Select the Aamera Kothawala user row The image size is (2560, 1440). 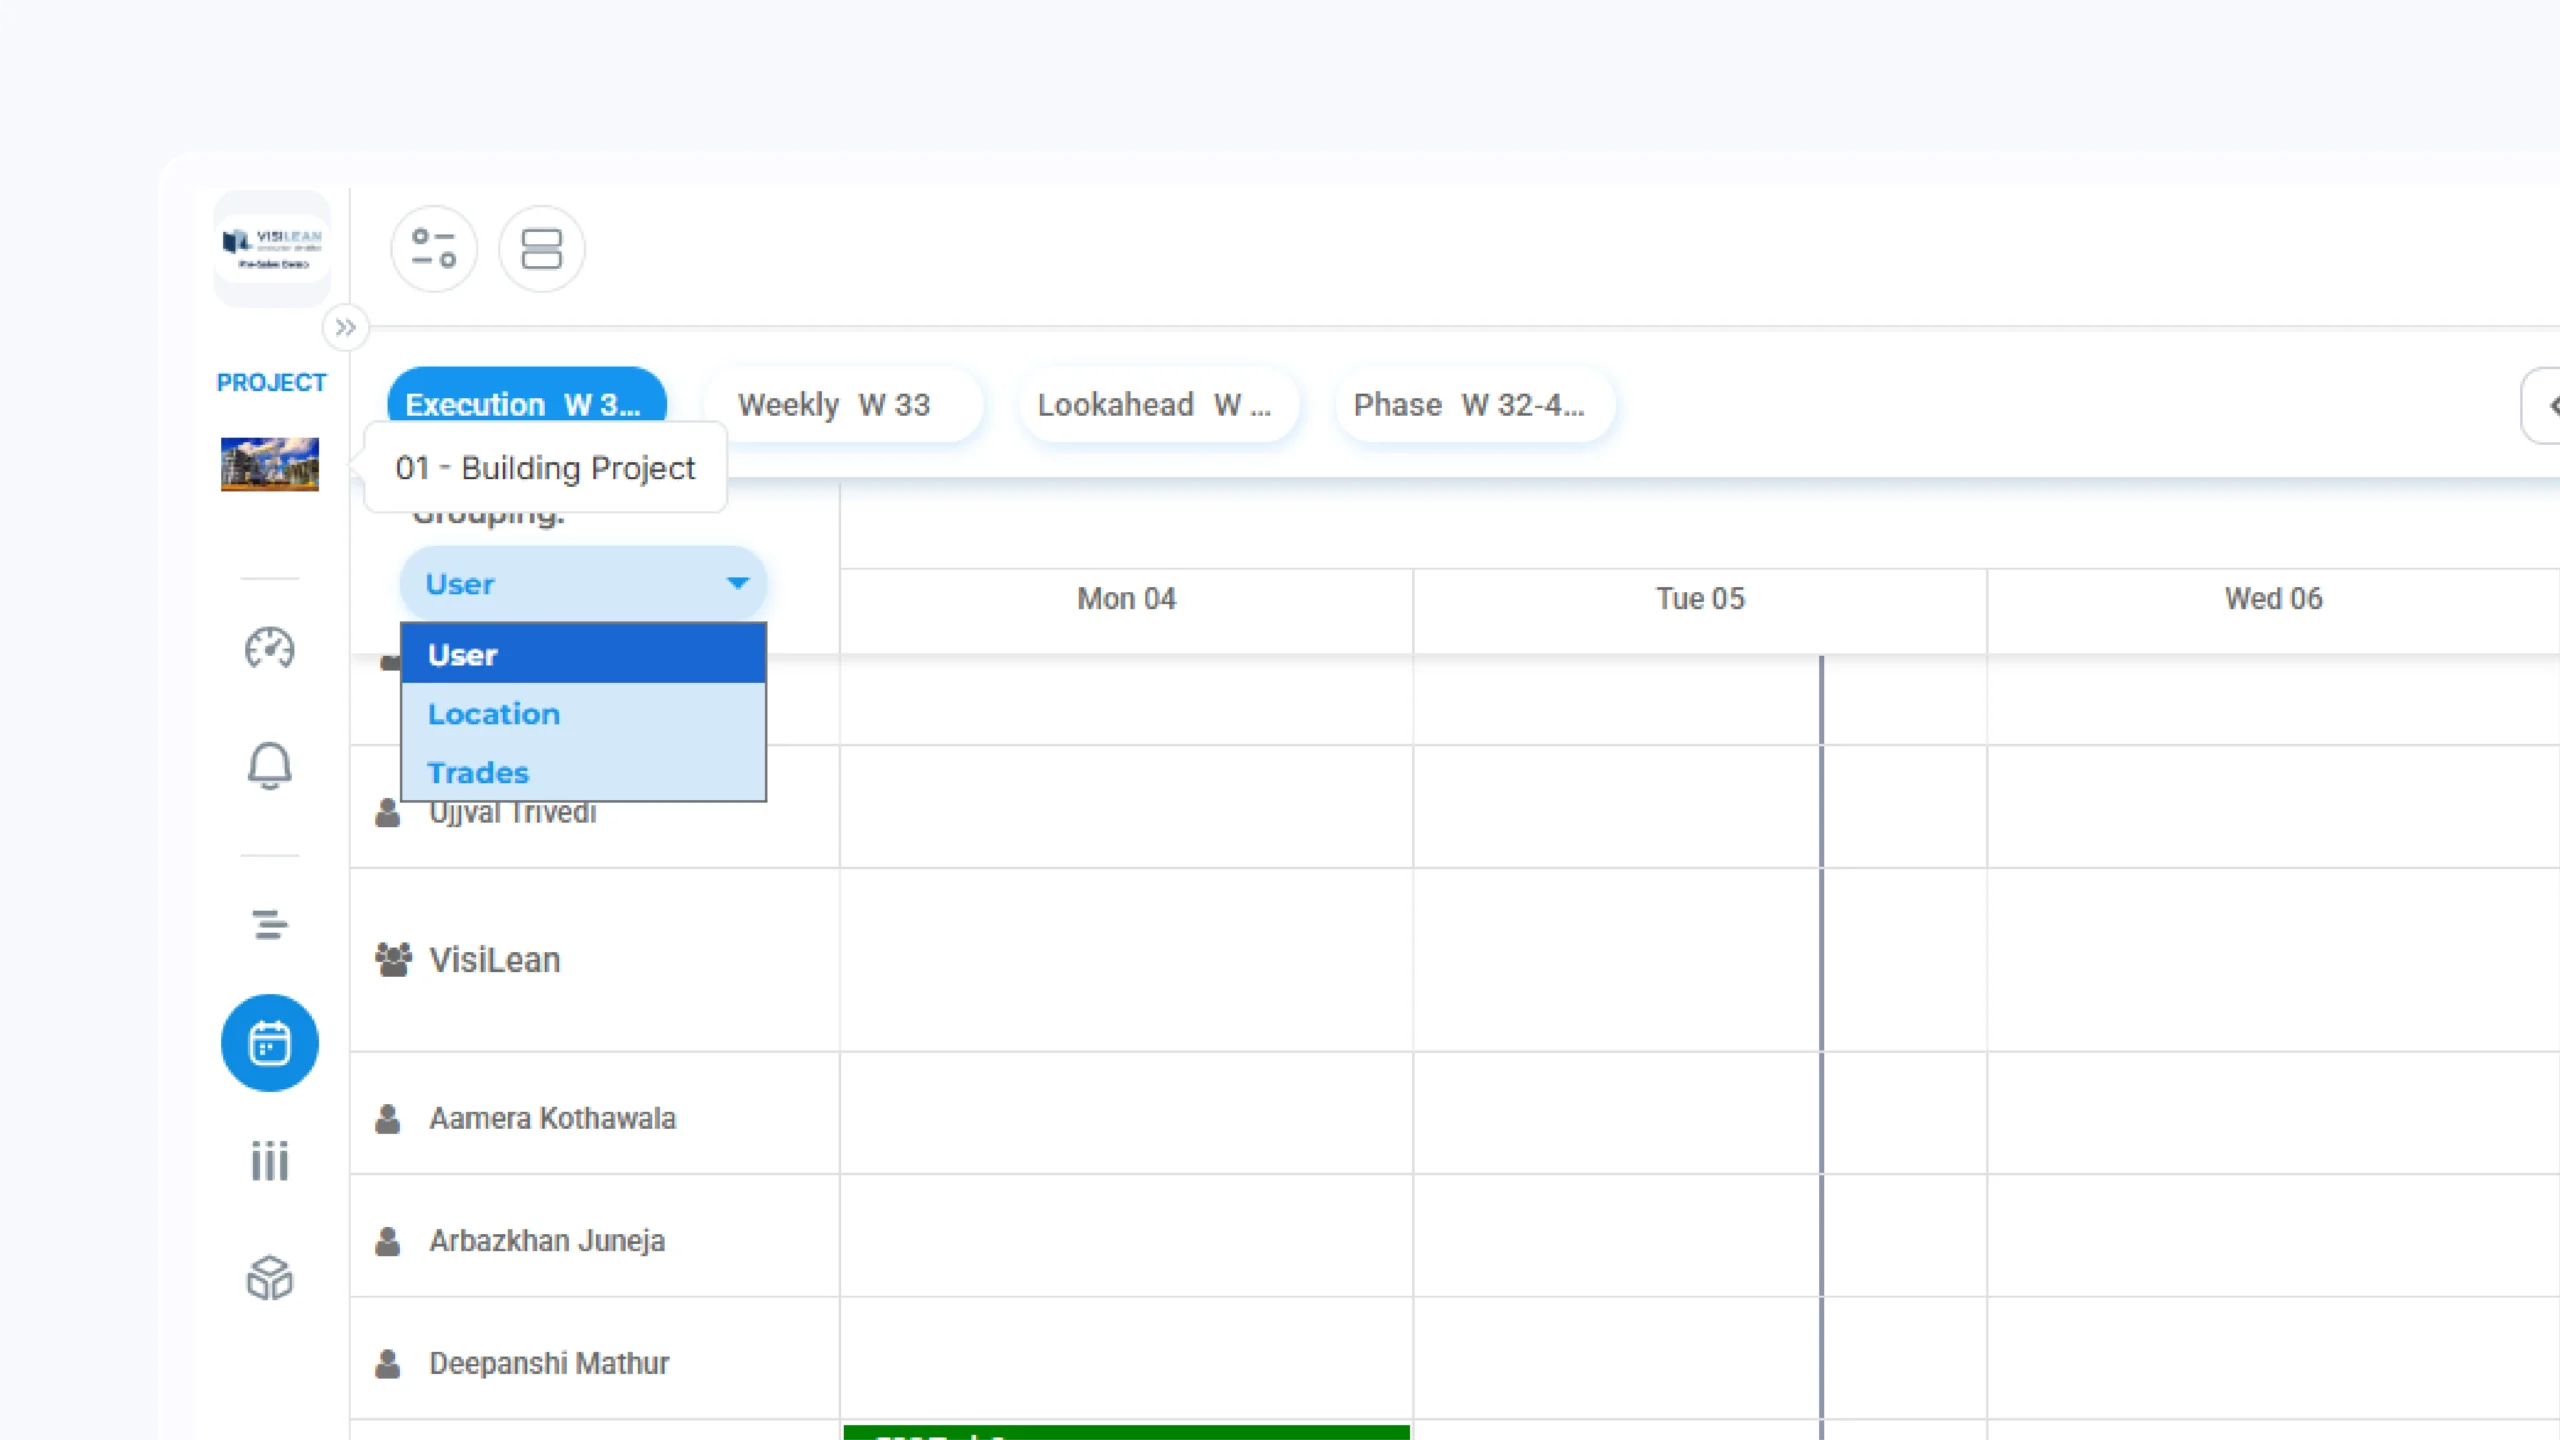552,1118
